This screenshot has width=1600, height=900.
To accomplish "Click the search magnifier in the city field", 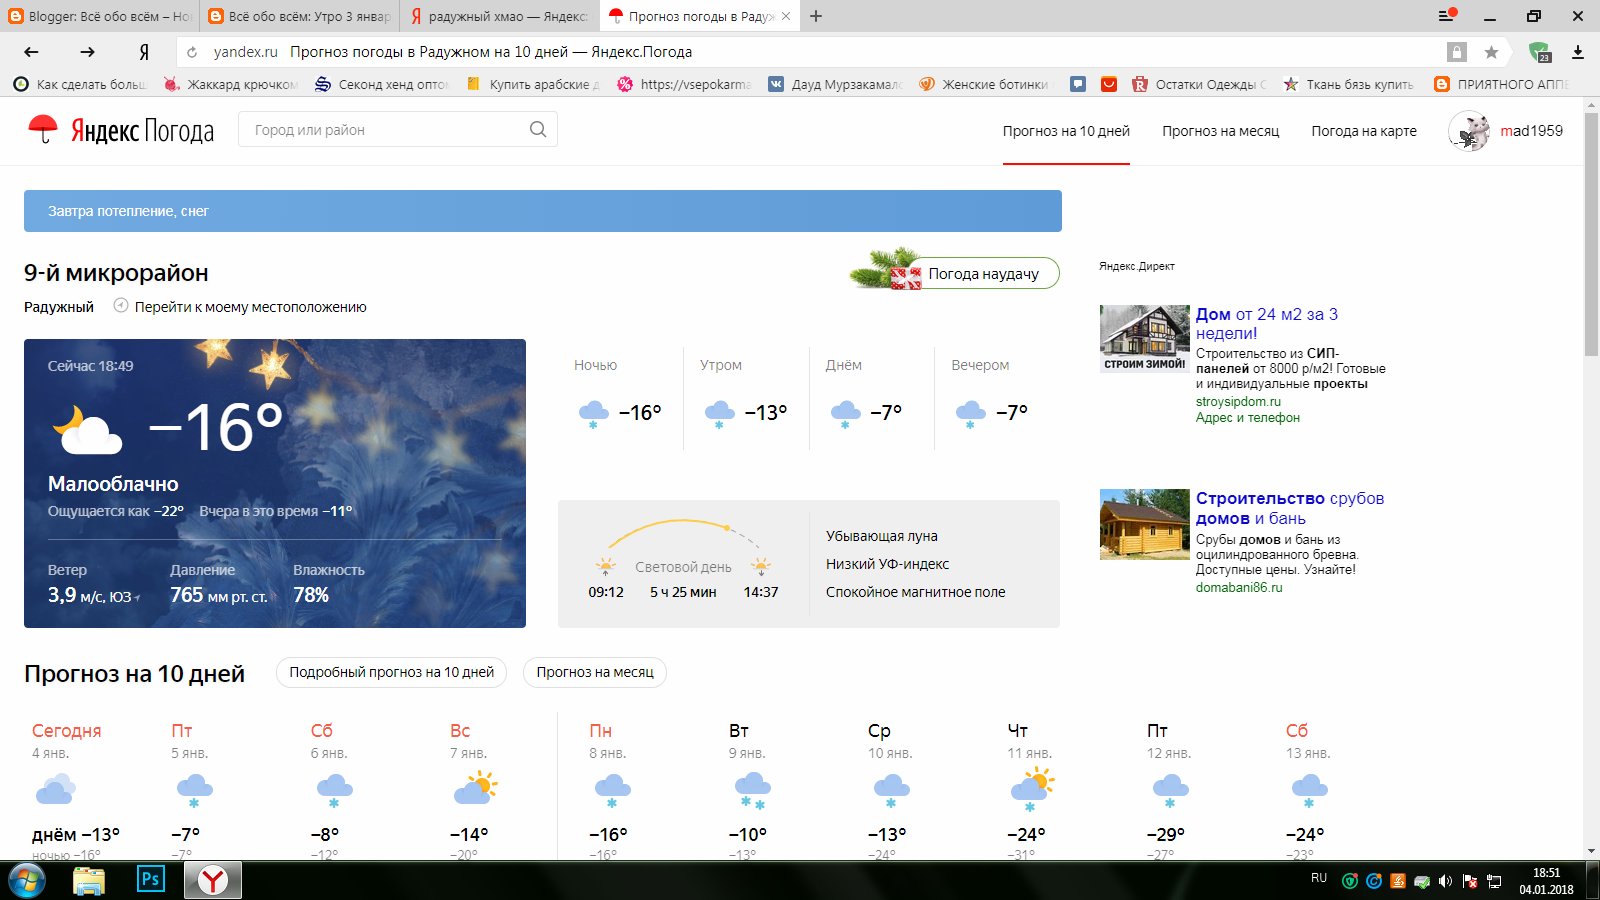I will [x=538, y=129].
